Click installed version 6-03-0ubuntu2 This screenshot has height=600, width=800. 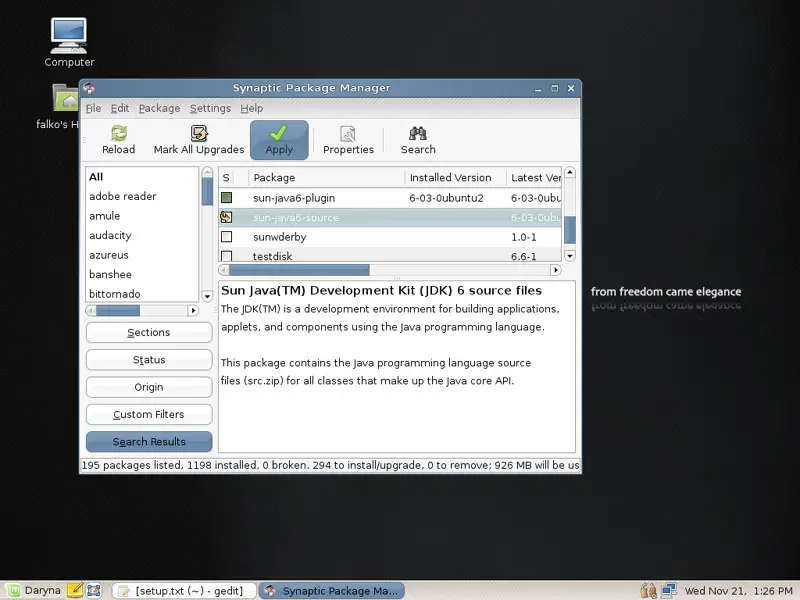[x=446, y=198]
